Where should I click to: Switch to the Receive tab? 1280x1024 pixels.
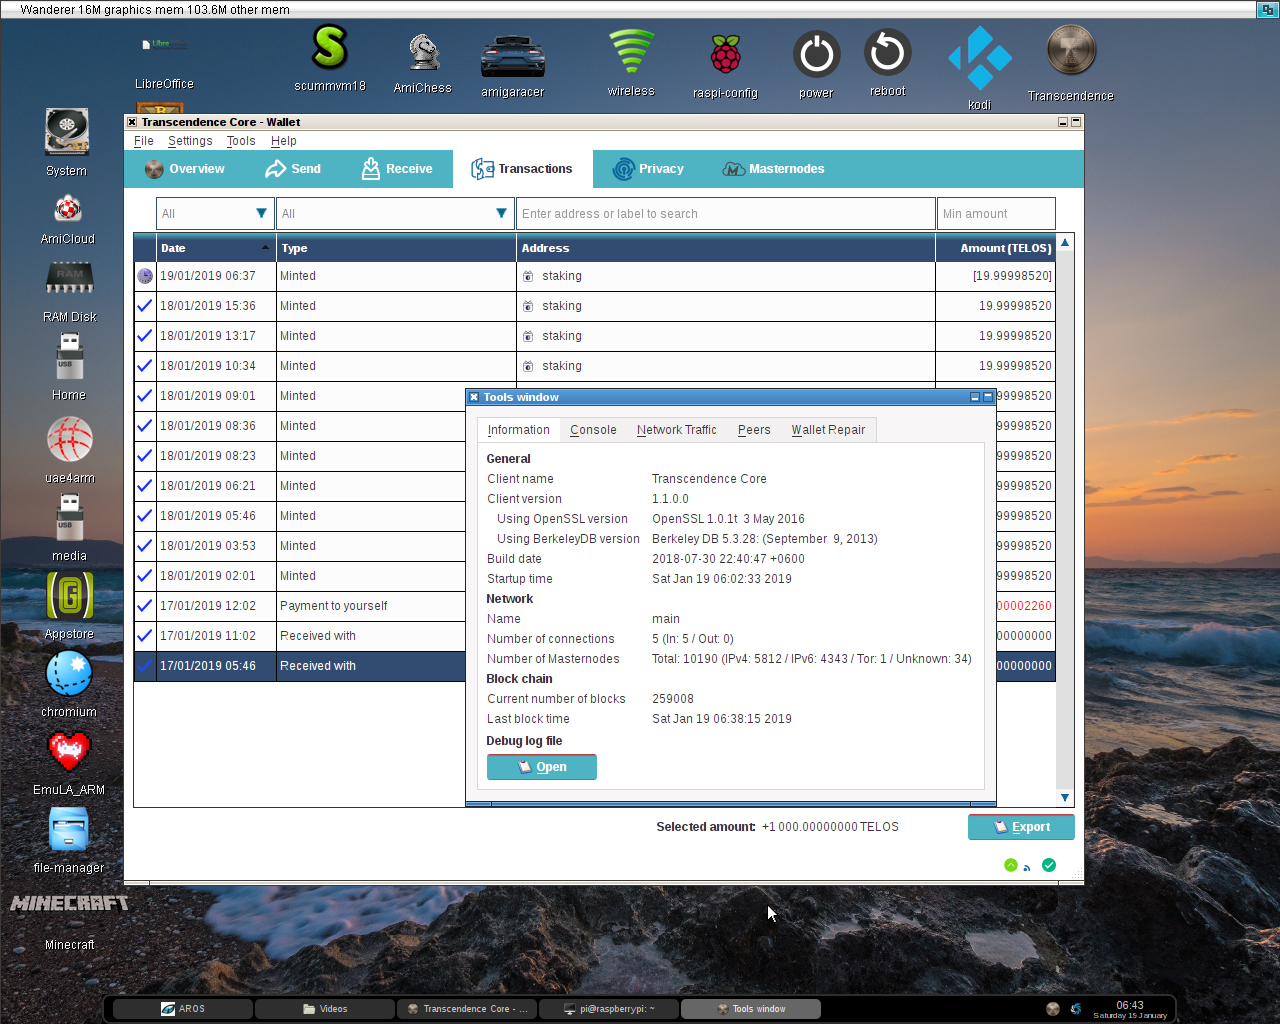coord(397,169)
